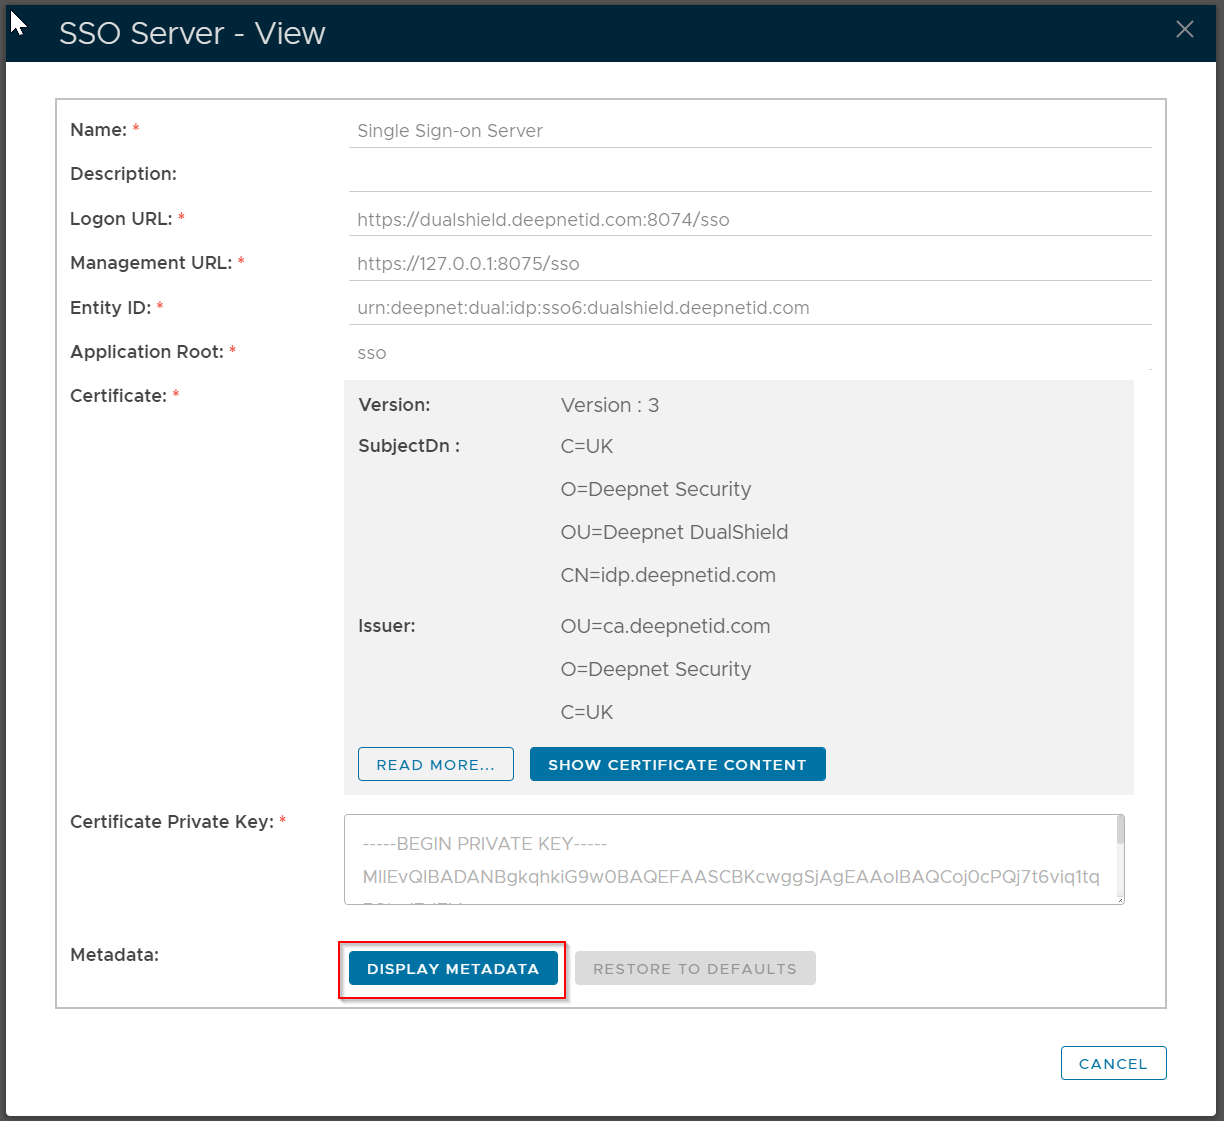
Task: Click the Entity ID field
Action: coord(750,308)
